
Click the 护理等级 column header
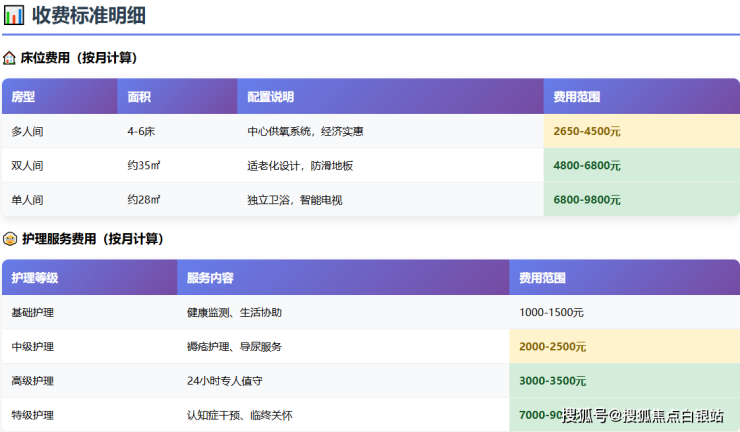pos(35,278)
